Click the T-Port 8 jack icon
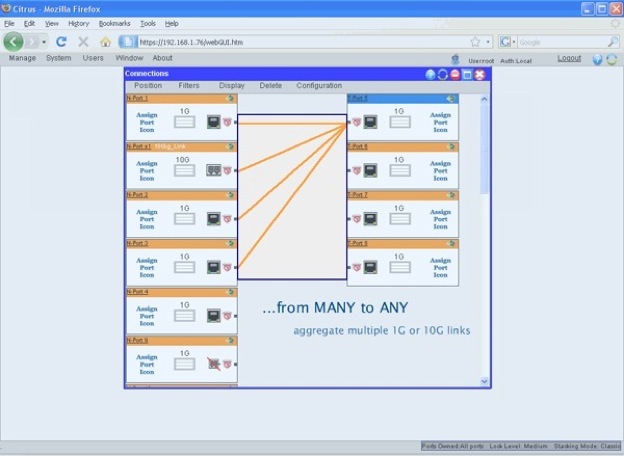This screenshot has height=456, width=624. [x=370, y=267]
